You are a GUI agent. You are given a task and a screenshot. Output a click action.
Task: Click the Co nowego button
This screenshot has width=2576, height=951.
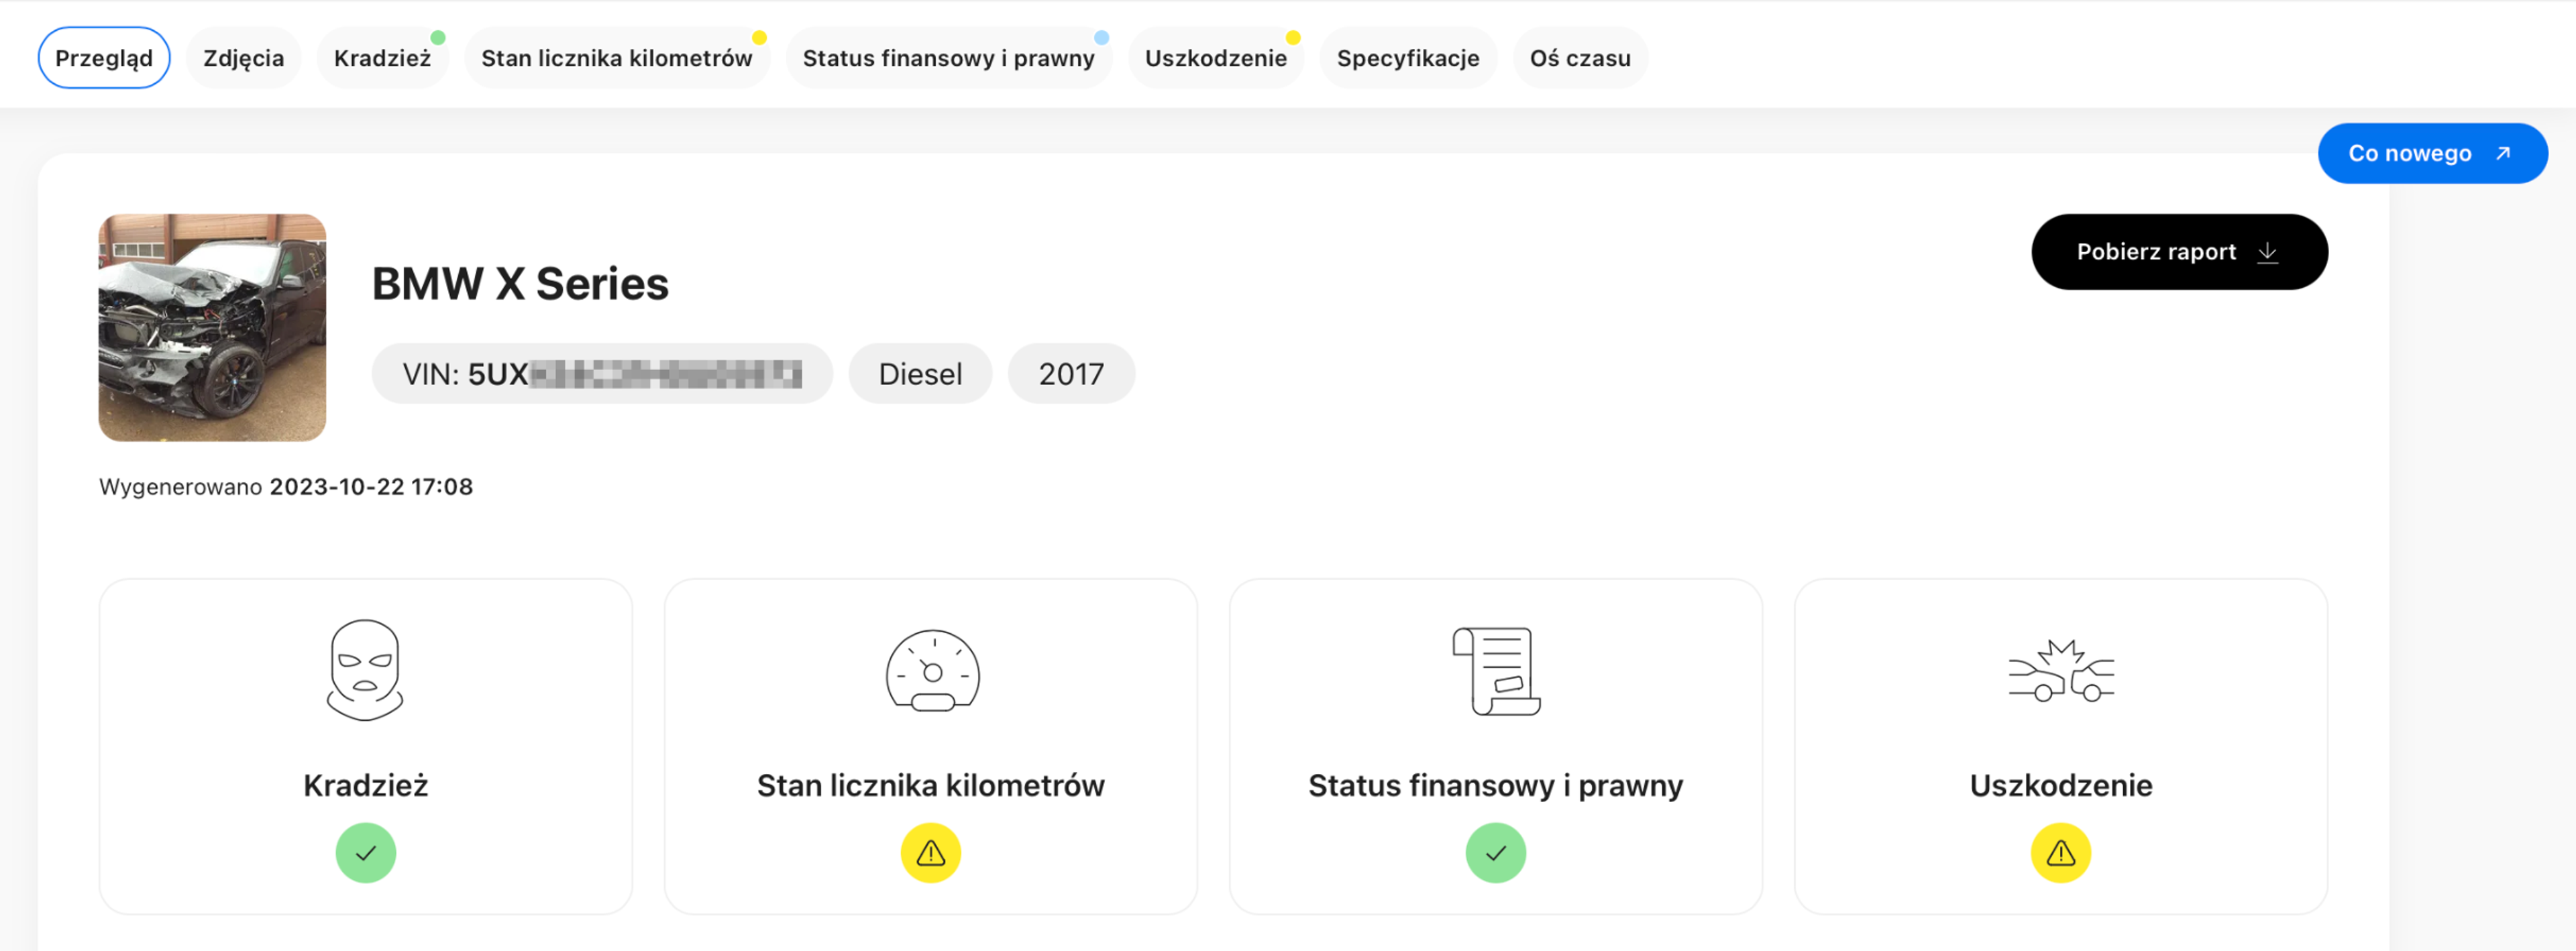coord(2431,153)
